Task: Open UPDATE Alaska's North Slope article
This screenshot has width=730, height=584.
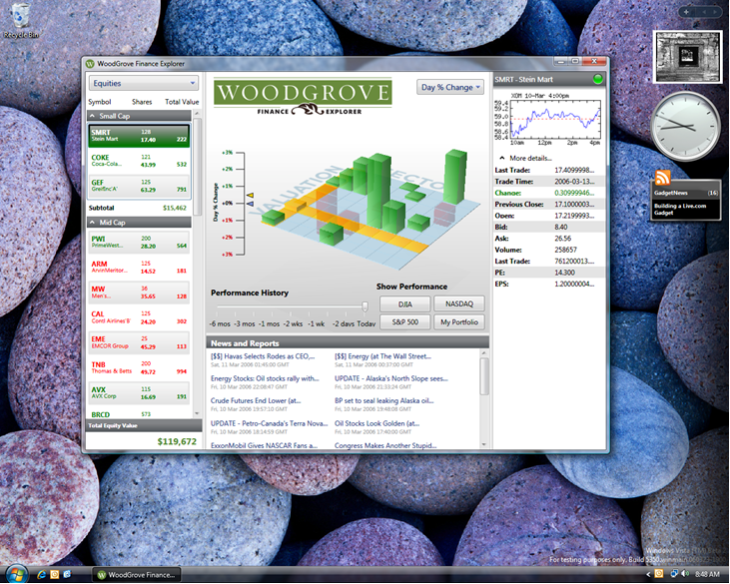Action: tap(391, 379)
